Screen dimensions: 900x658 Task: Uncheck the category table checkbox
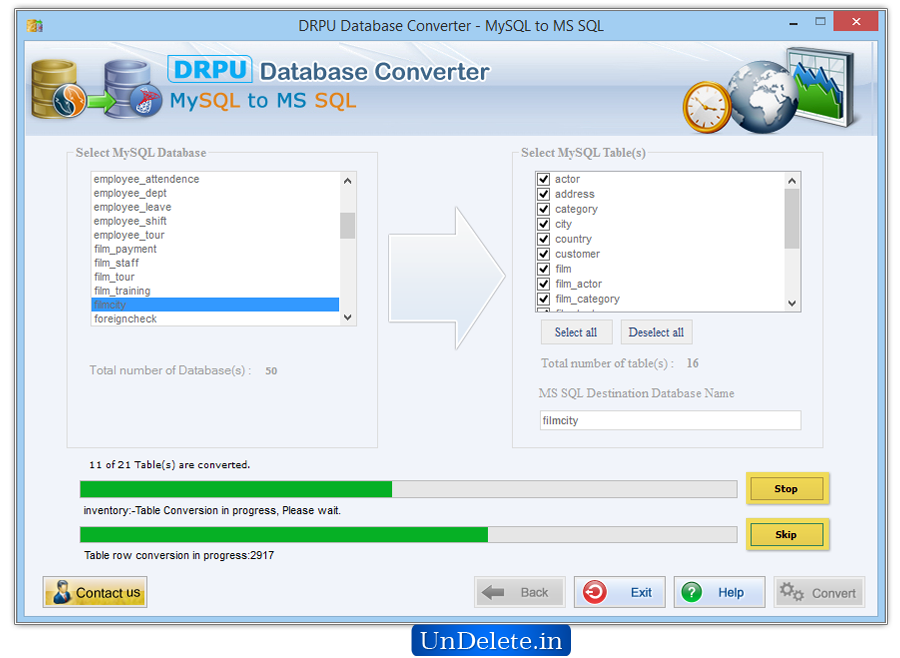click(544, 209)
